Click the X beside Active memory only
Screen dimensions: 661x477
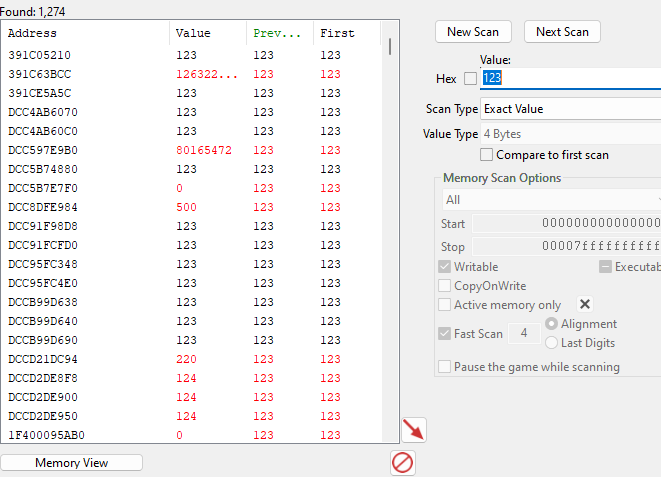pyautogui.click(x=585, y=305)
